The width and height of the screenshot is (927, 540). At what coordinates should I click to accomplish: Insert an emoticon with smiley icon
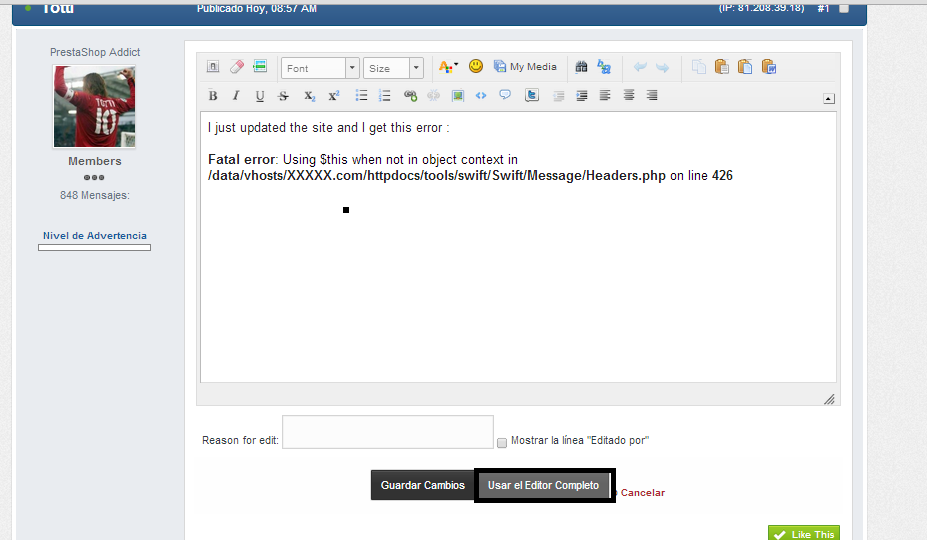476,67
